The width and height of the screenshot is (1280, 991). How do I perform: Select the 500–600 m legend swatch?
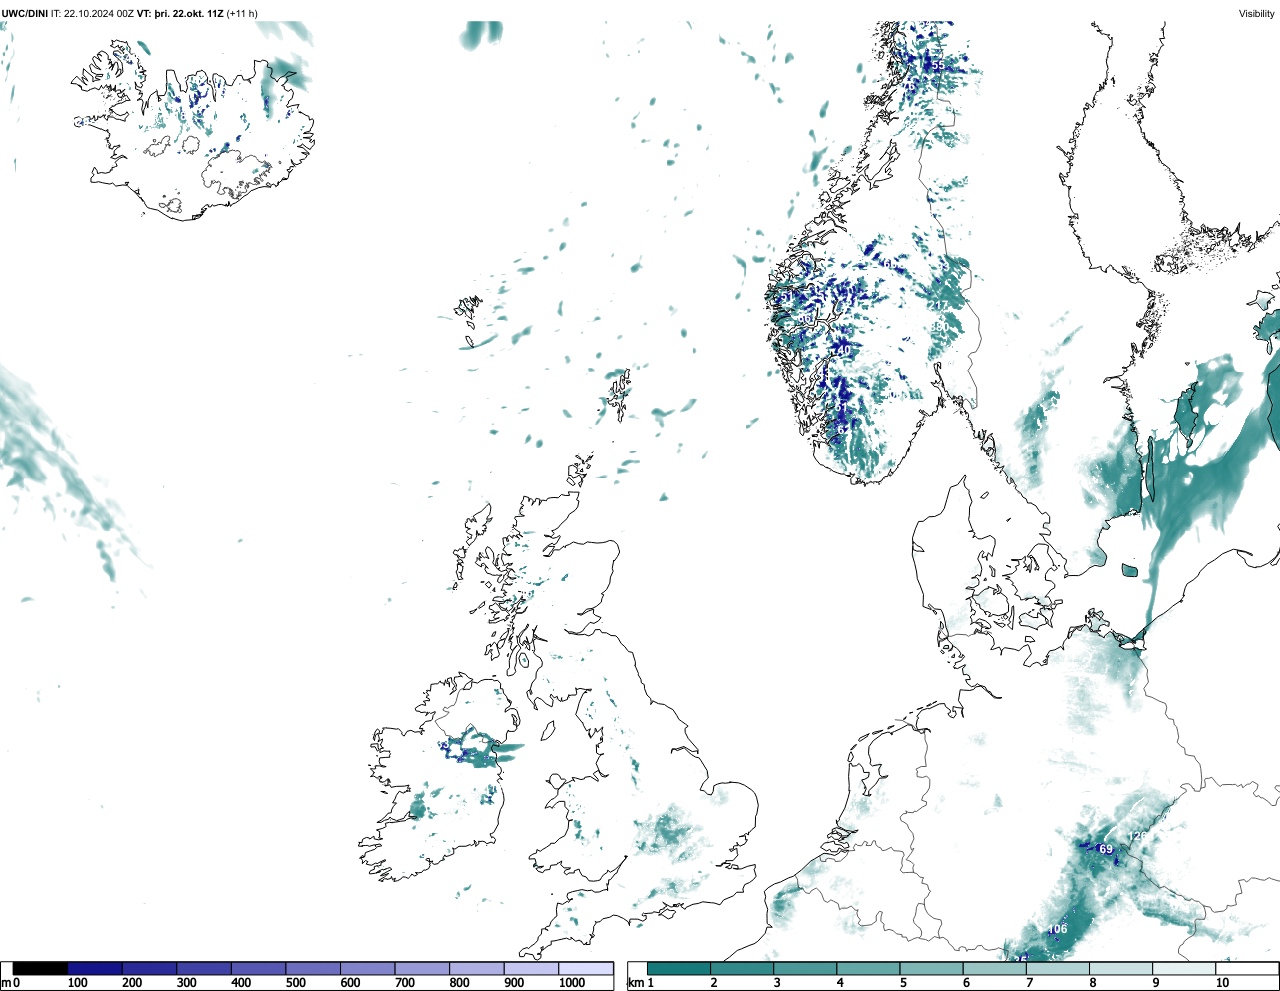(313, 969)
